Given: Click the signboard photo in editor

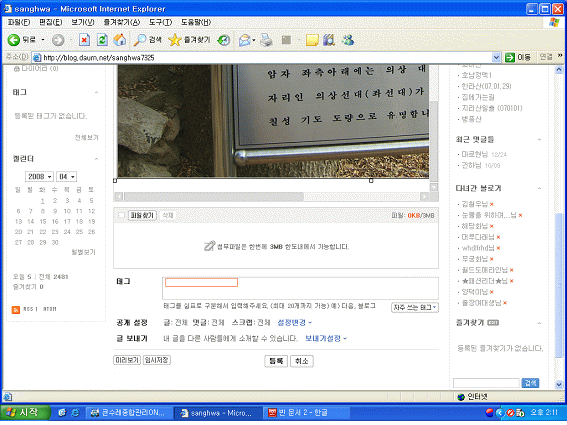Looking at the screenshot, I should click(x=273, y=121).
